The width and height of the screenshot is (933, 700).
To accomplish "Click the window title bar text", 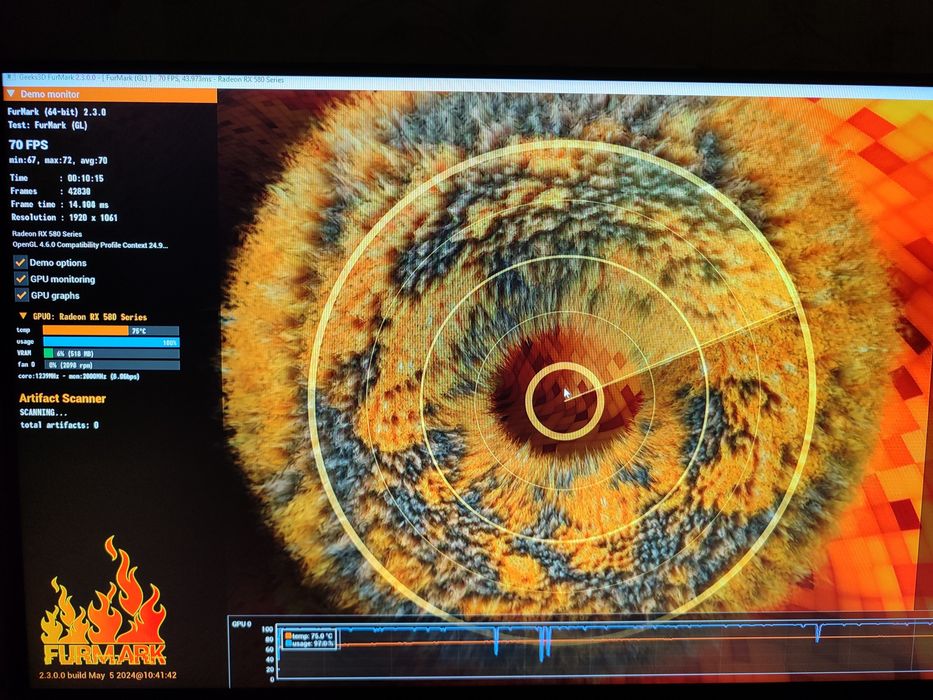I will (x=152, y=79).
